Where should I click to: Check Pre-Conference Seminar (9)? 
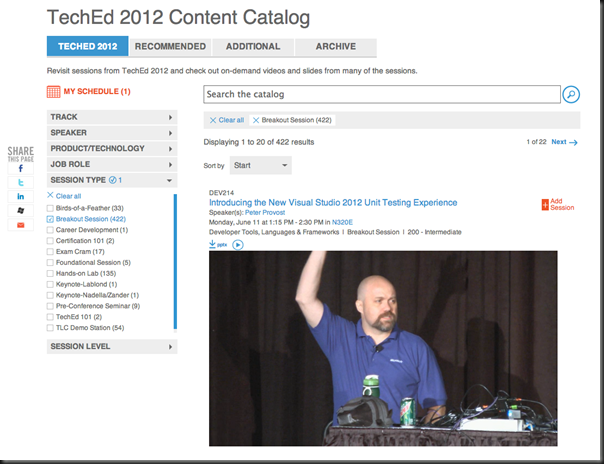(x=50, y=306)
